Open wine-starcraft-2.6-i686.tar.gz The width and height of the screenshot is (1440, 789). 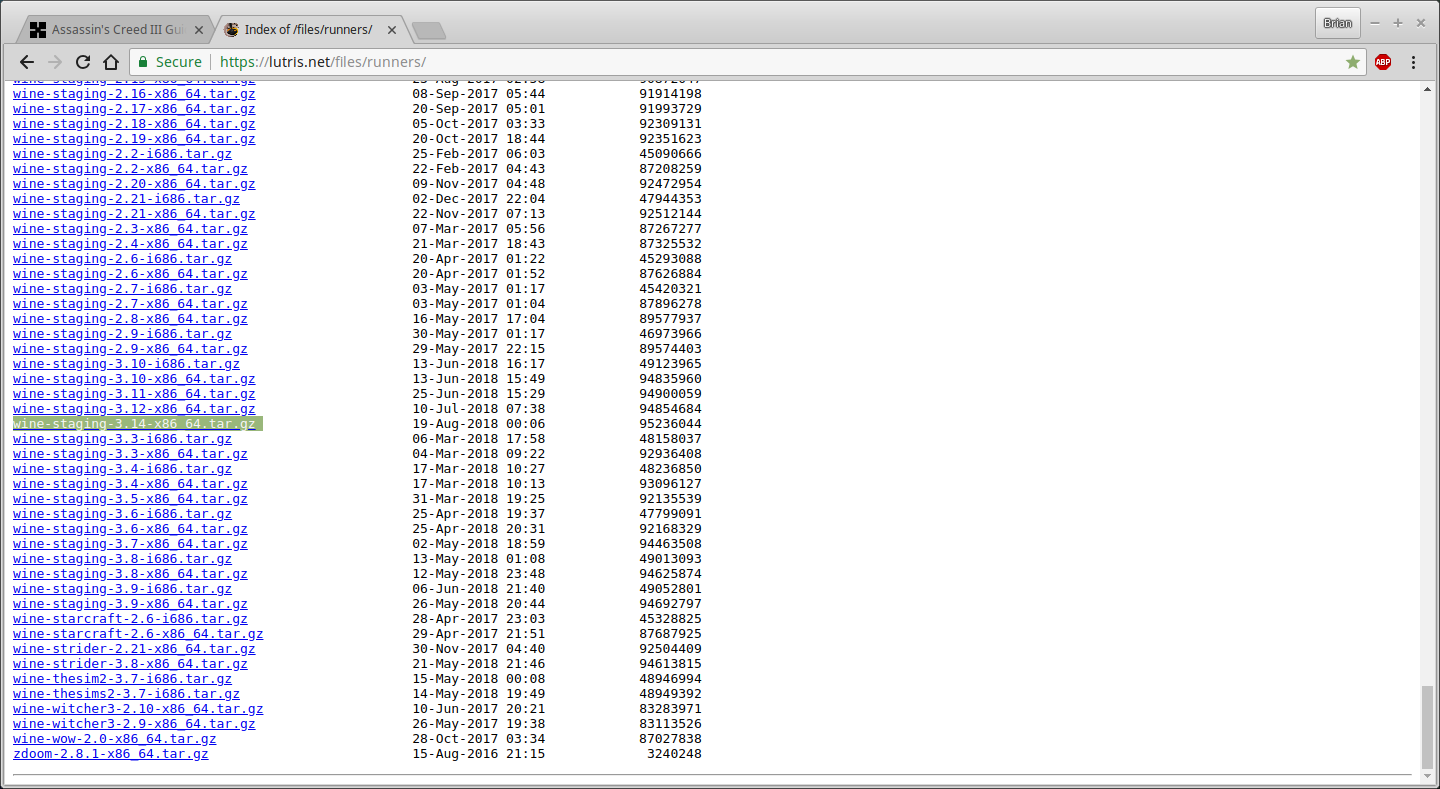click(x=130, y=619)
